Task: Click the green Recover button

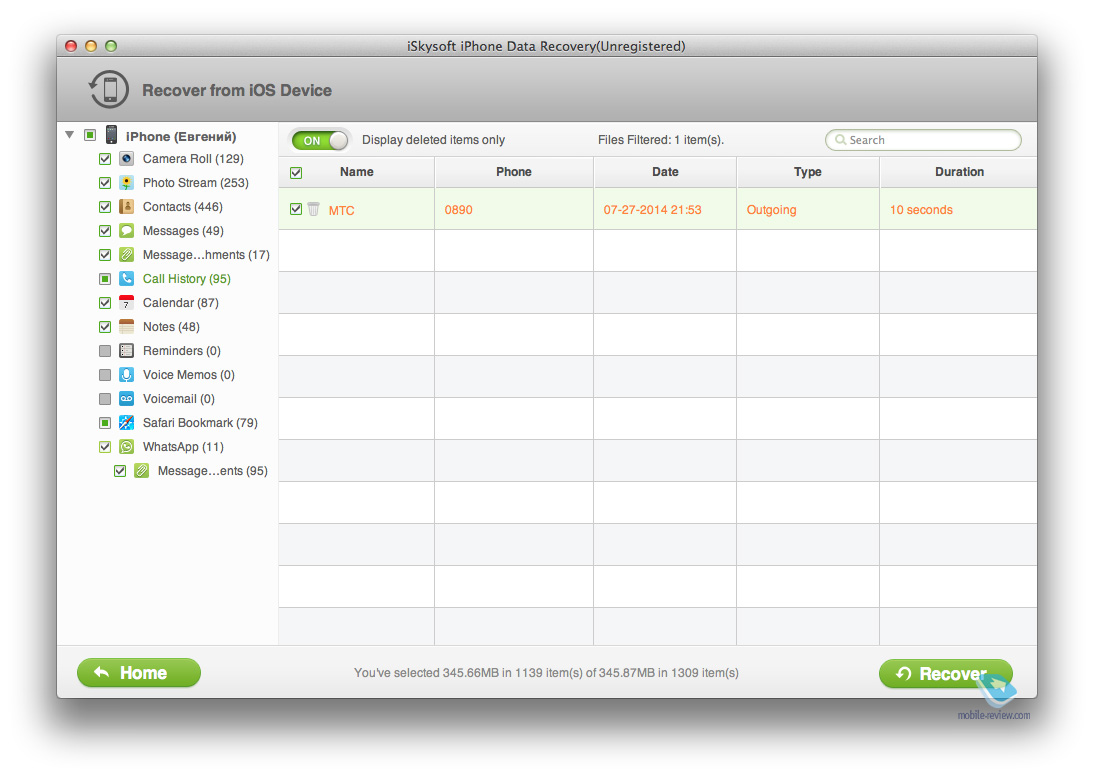Action: tap(945, 674)
